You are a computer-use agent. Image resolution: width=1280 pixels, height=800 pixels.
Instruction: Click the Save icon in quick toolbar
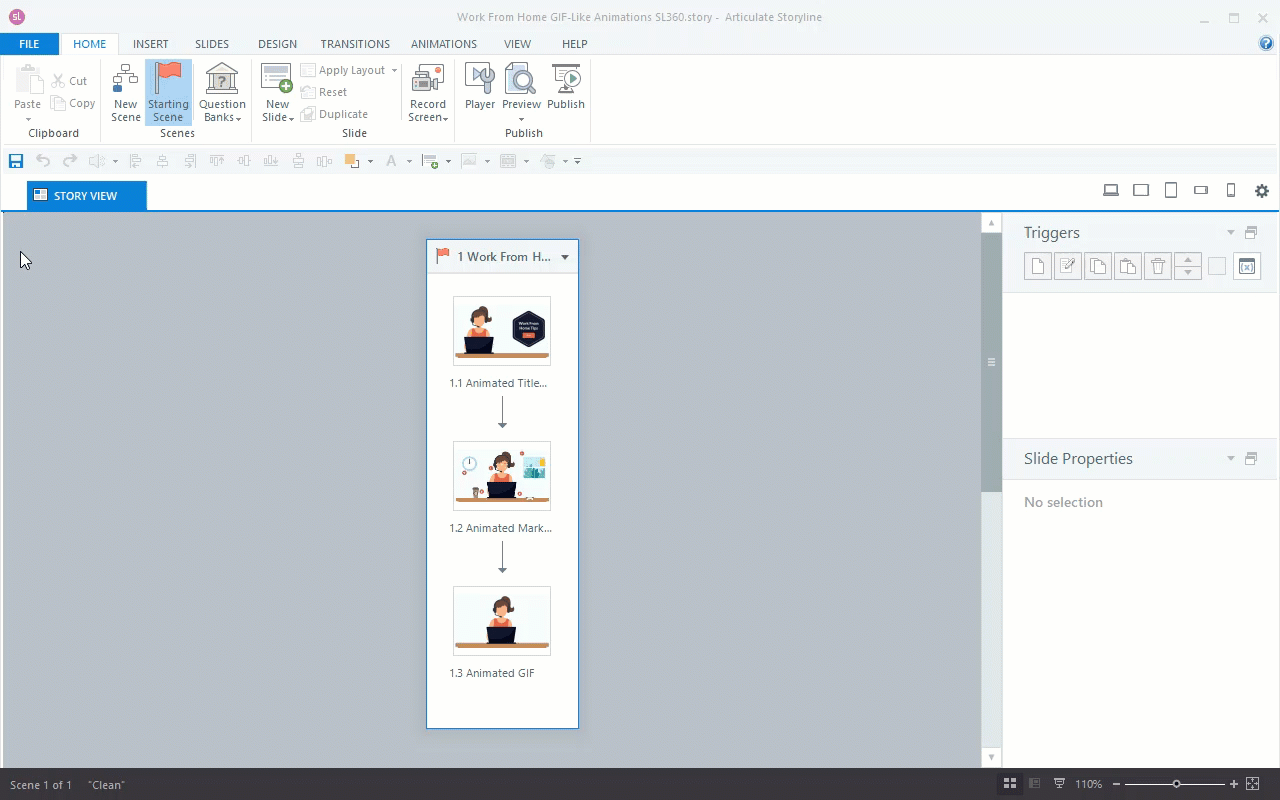coord(16,161)
